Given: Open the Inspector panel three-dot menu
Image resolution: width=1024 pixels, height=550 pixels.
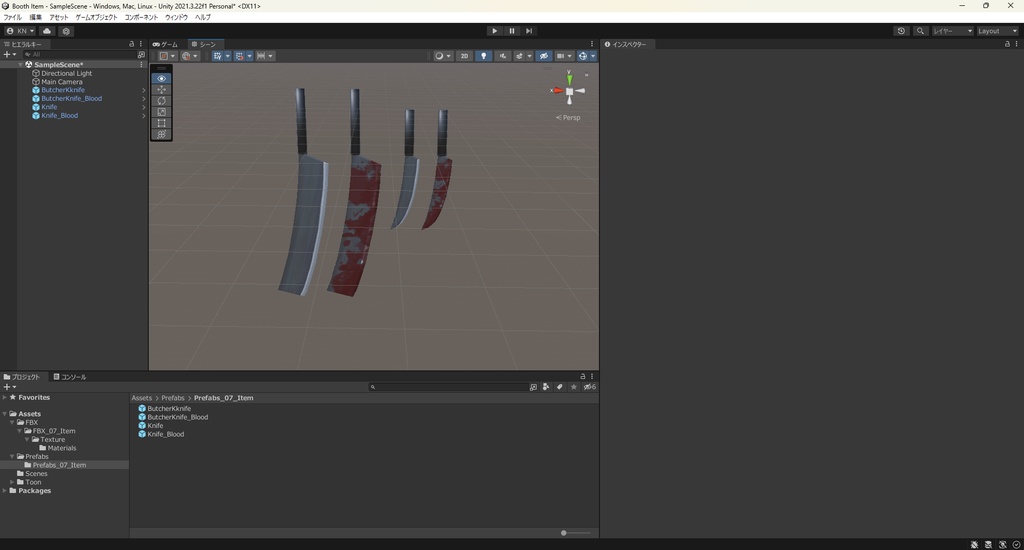Looking at the screenshot, I should tap(1016, 44).
